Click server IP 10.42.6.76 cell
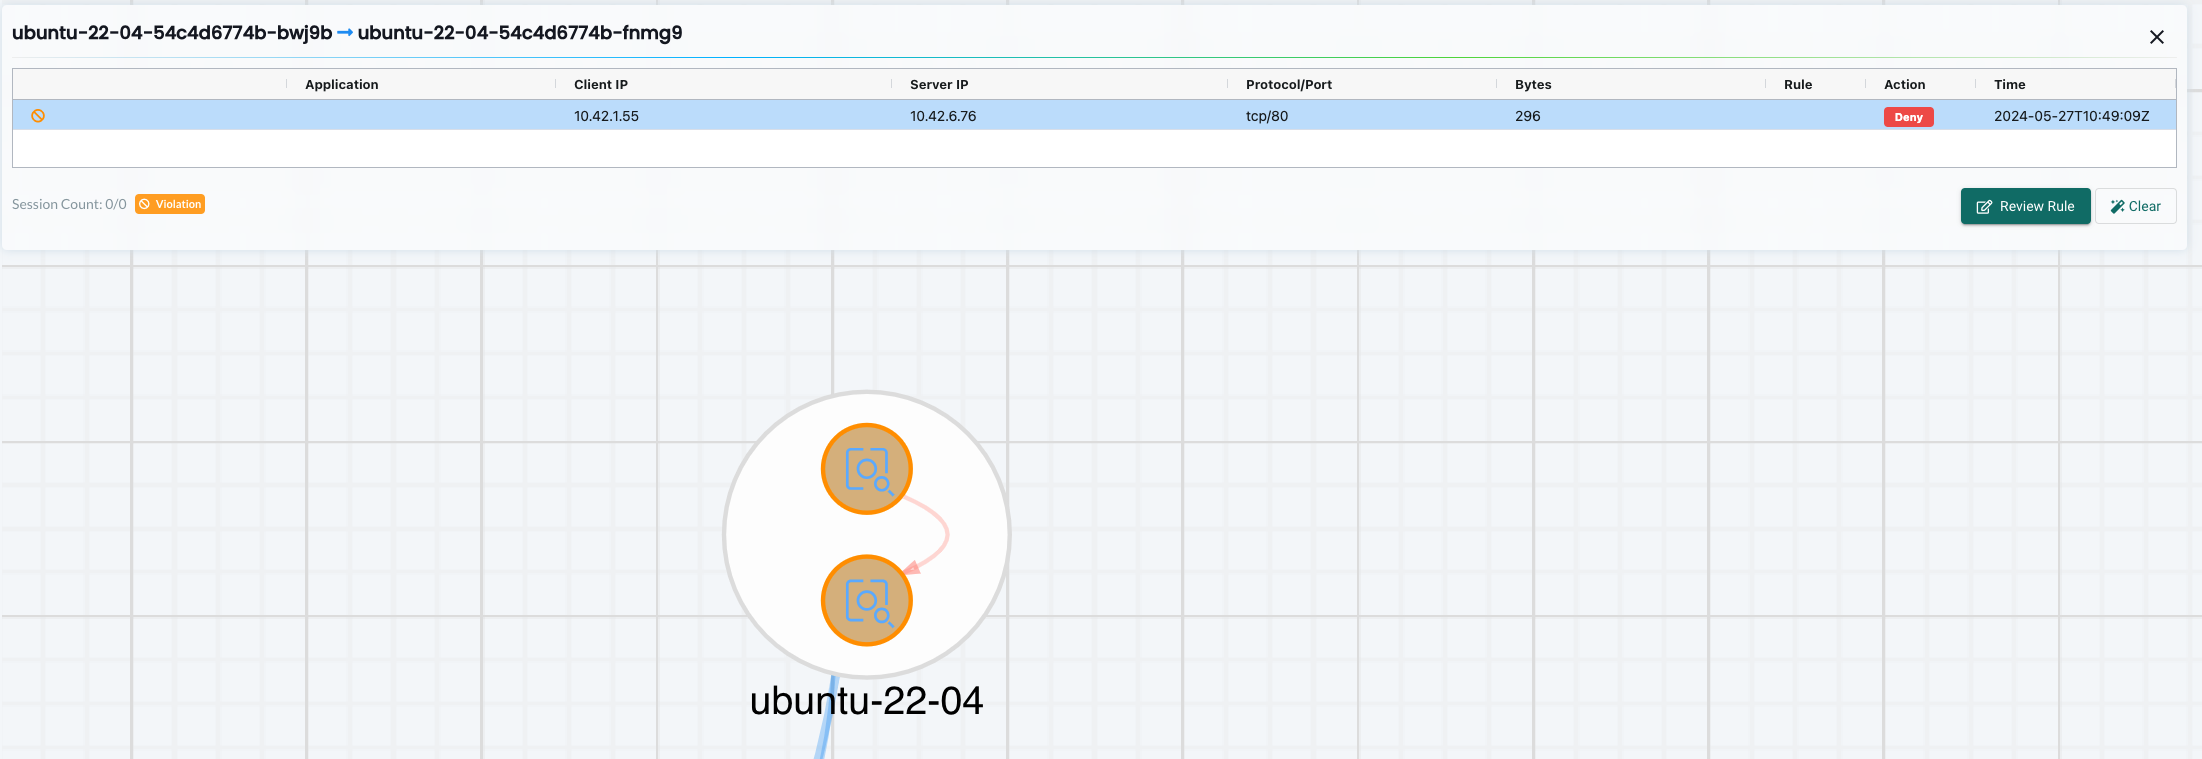 coord(943,116)
